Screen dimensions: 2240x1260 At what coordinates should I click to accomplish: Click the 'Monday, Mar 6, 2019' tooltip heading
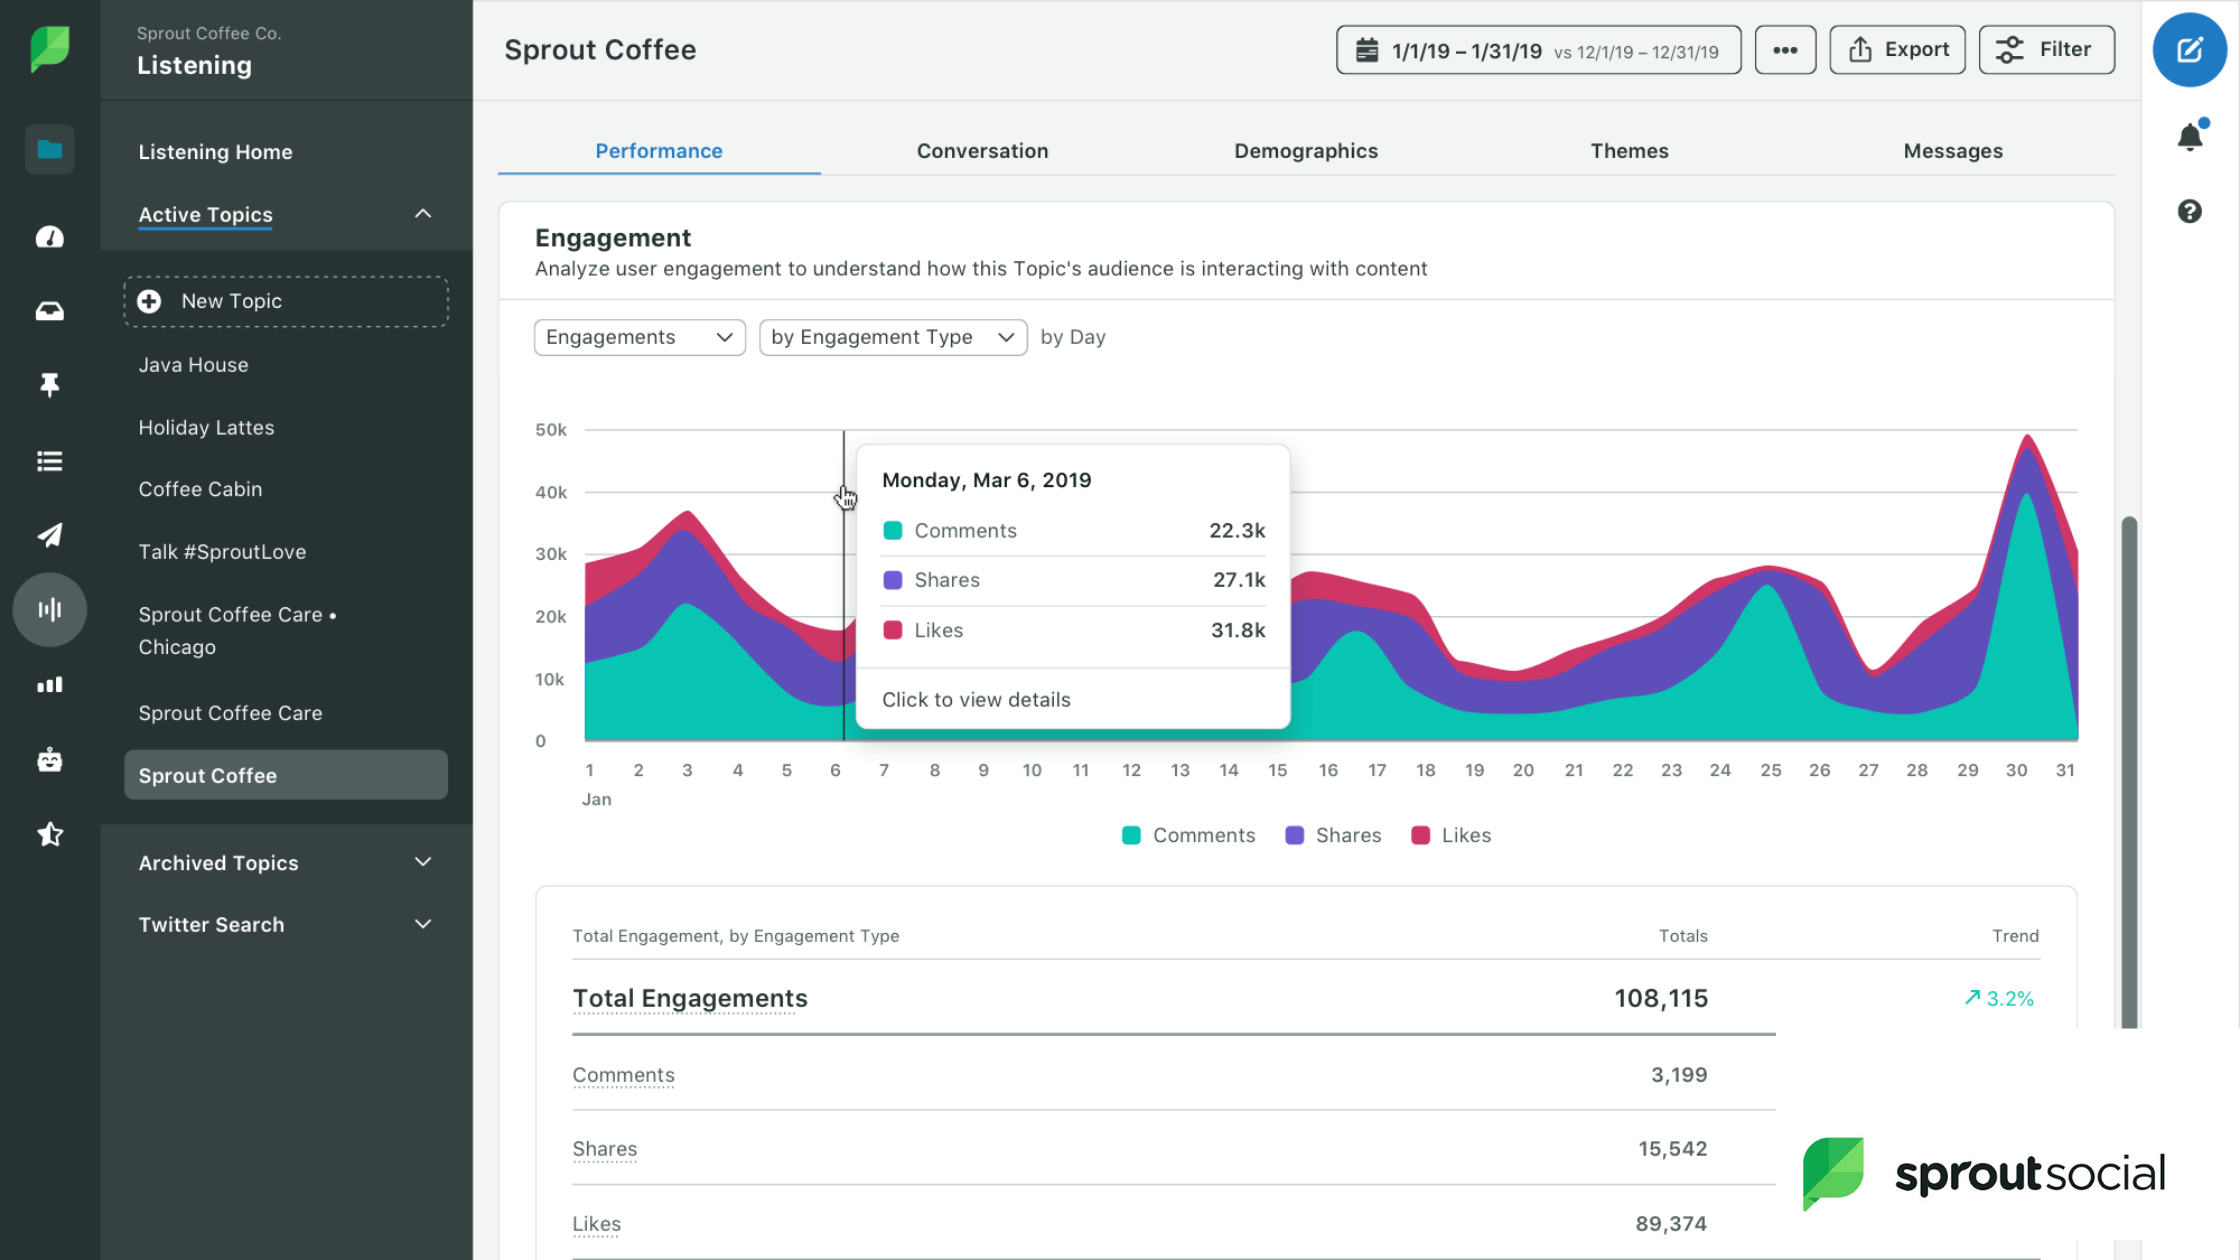click(986, 480)
